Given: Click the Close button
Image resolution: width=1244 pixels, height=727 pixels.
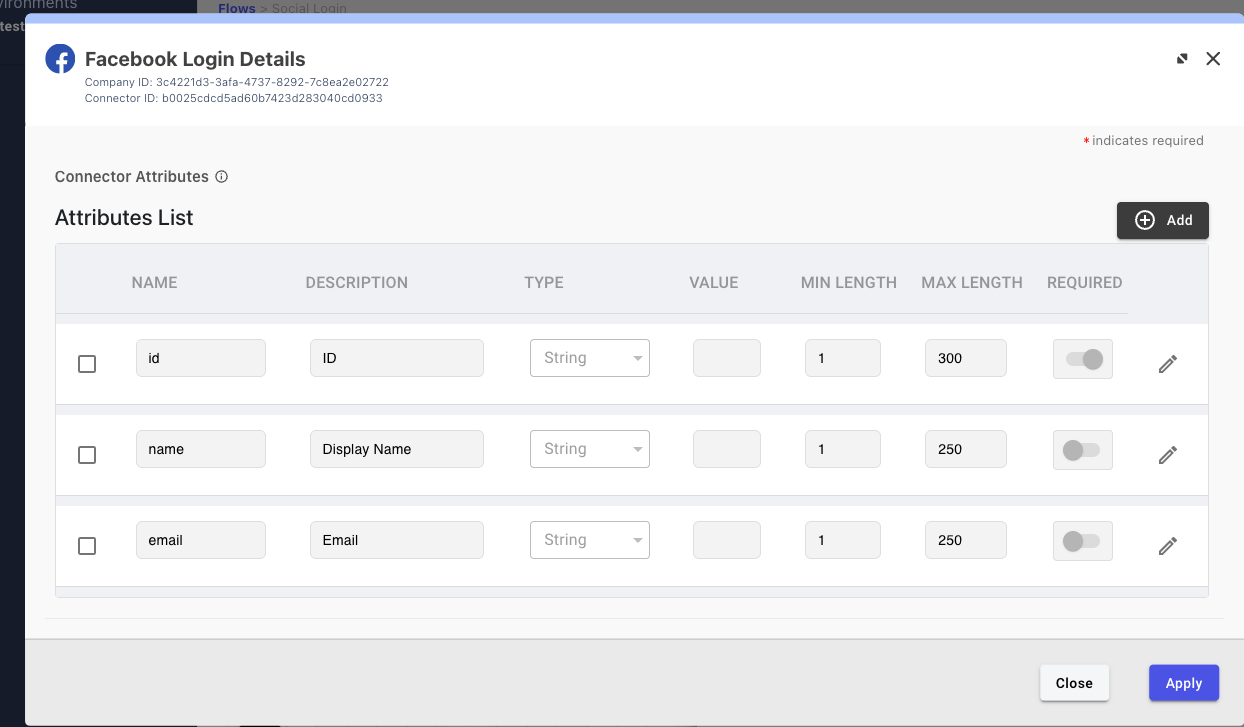Looking at the screenshot, I should coord(1074,683).
